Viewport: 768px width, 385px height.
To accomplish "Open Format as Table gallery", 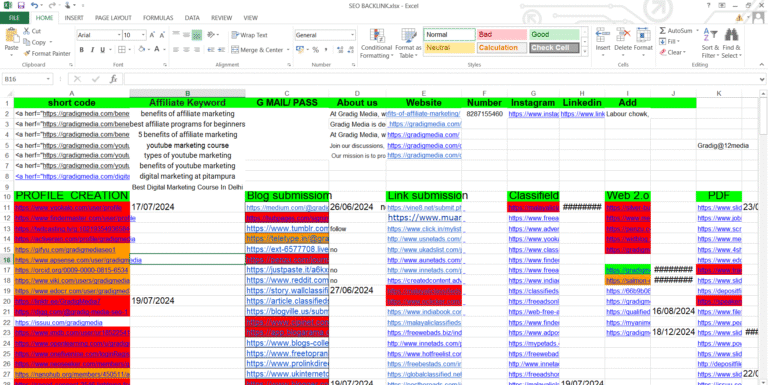I will coord(408,43).
